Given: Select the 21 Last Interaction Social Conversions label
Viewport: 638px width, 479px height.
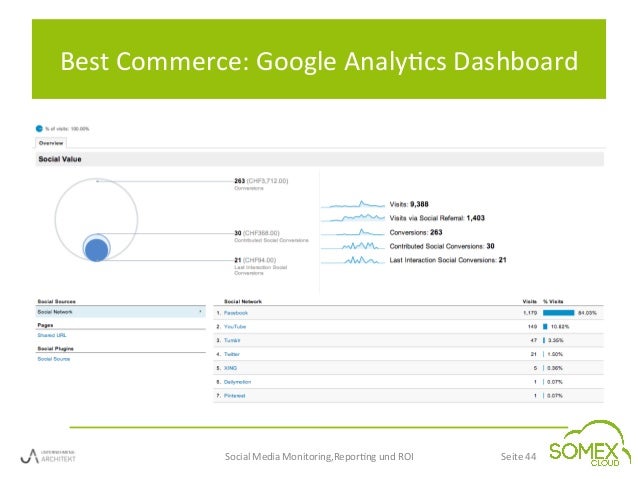Looking at the screenshot, I should [260, 266].
